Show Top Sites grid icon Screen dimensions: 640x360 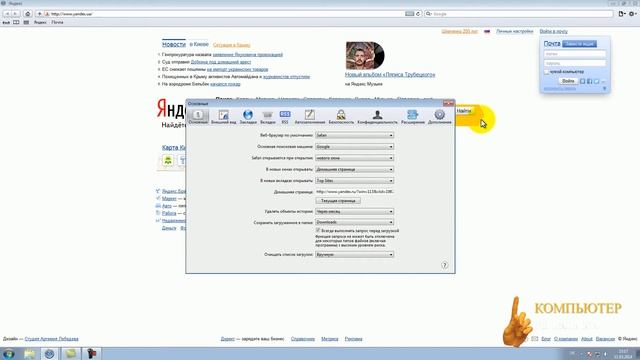(26, 22)
